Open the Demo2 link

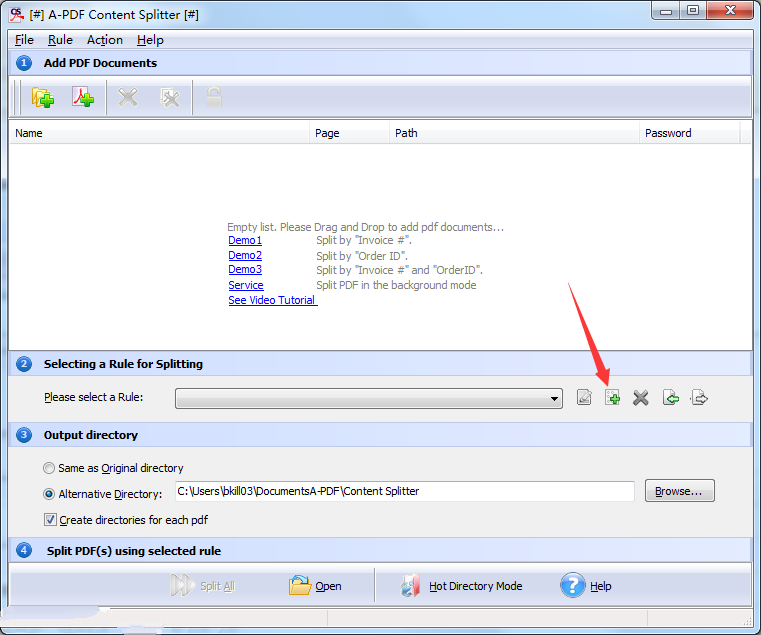pyautogui.click(x=245, y=255)
